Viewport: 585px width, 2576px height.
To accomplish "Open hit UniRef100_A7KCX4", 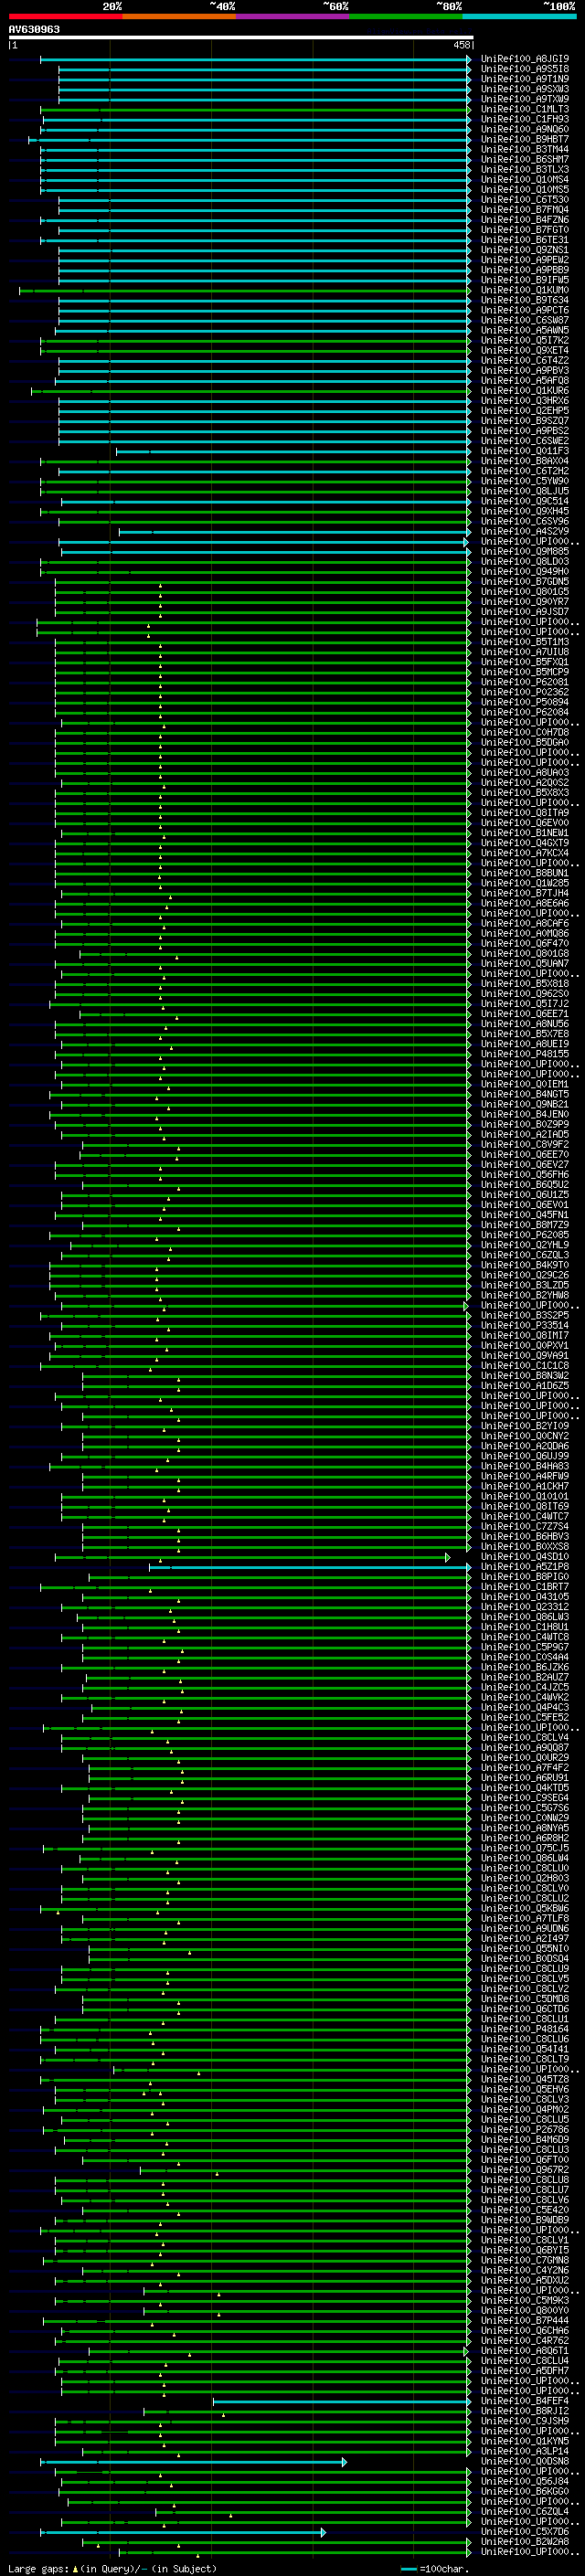I will coord(525,854).
